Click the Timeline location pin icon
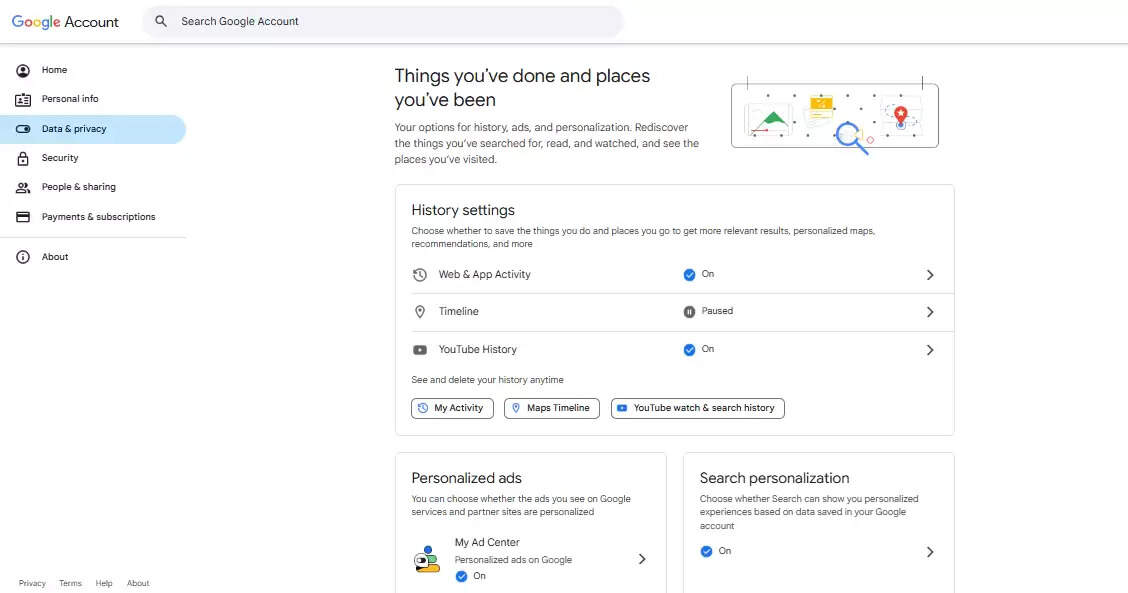The width and height of the screenshot is (1128, 593). [420, 312]
